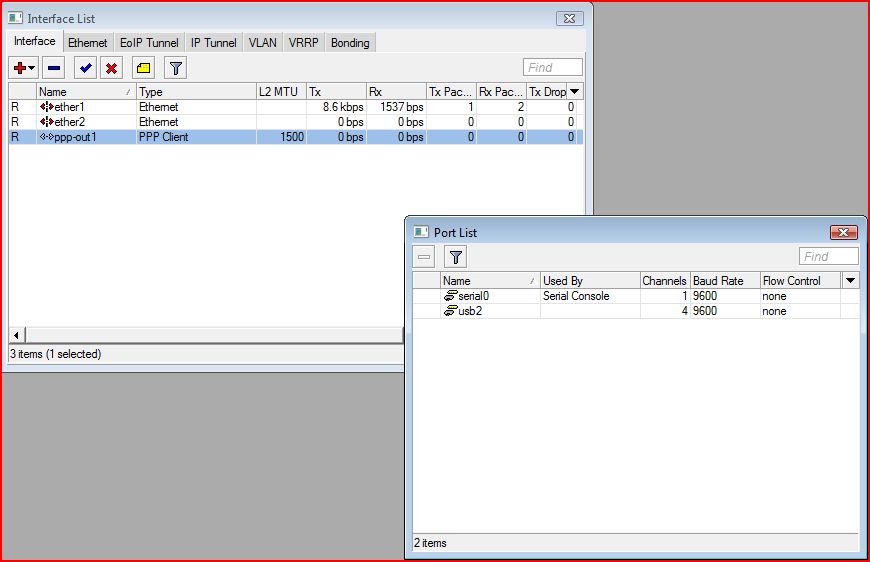Click the Find field in Port List

click(828, 256)
